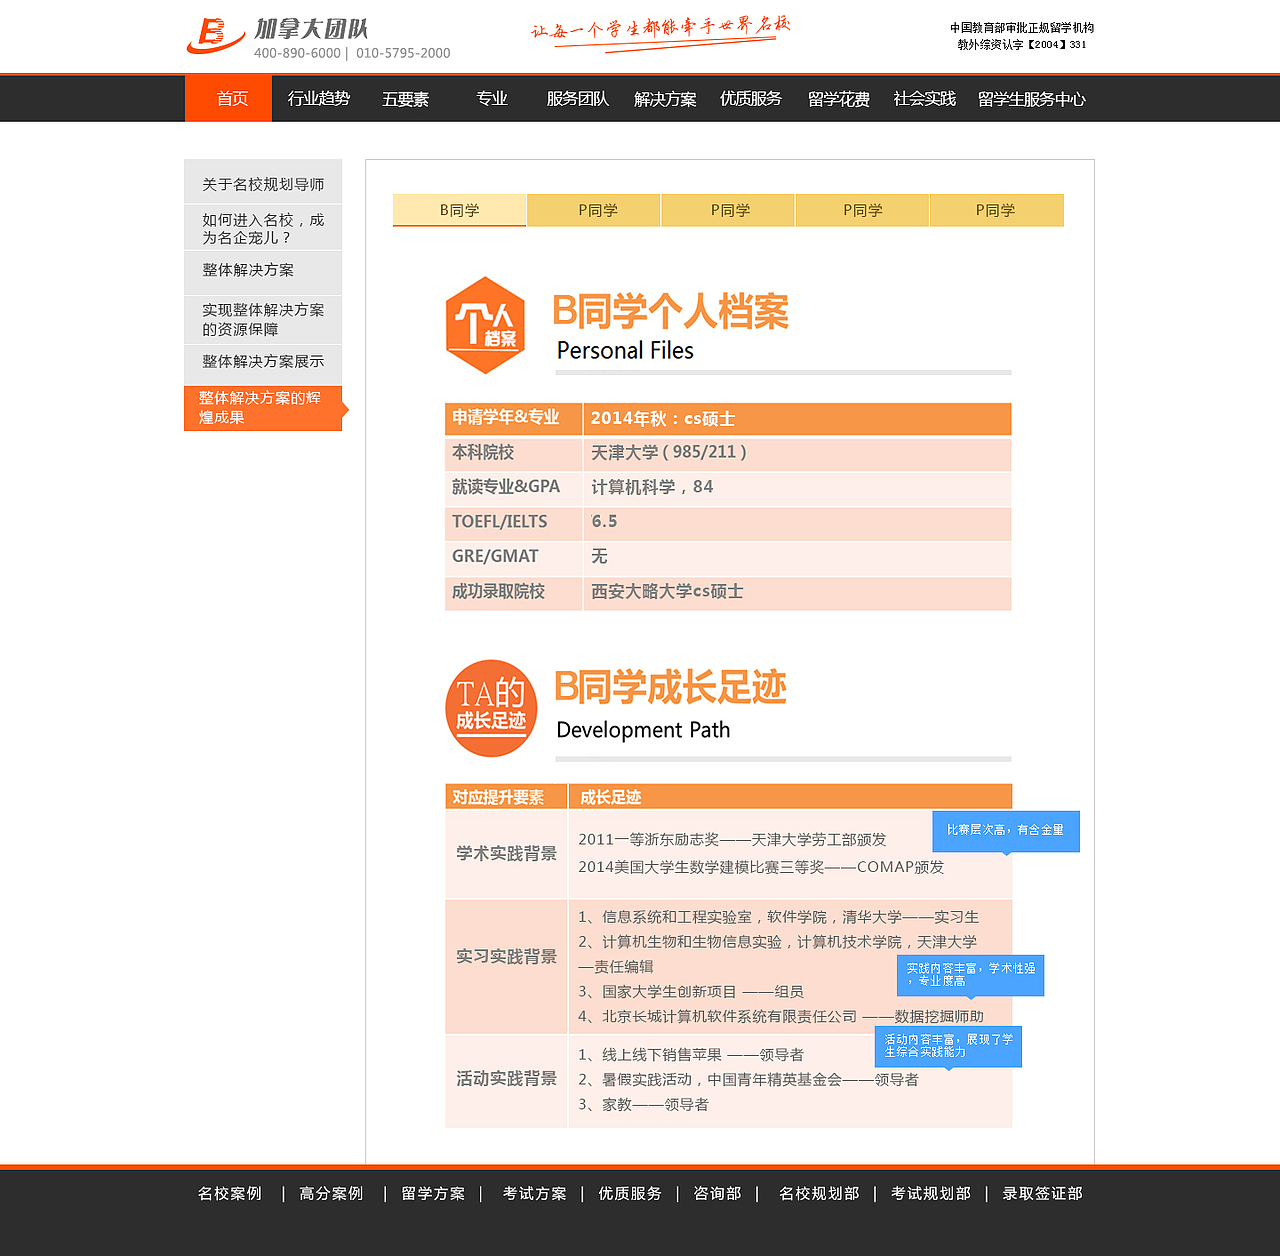Click the B同学个人档案 heading
The width and height of the screenshot is (1280, 1256).
(670, 312)
